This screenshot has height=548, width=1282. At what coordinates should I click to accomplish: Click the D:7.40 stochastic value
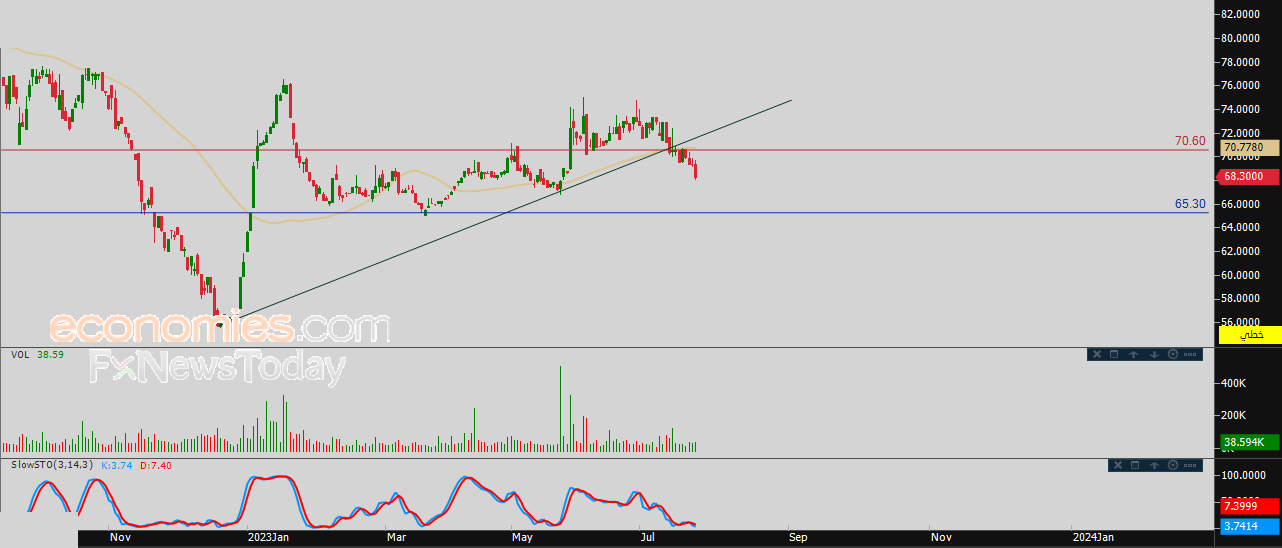pyautogui.click(x=156, y=465)
